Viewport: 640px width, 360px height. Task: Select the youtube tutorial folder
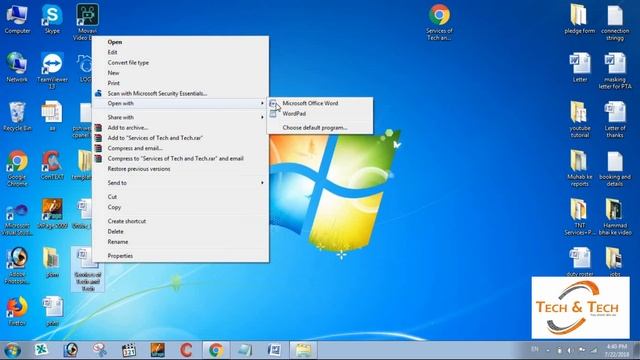coord(580,120)
